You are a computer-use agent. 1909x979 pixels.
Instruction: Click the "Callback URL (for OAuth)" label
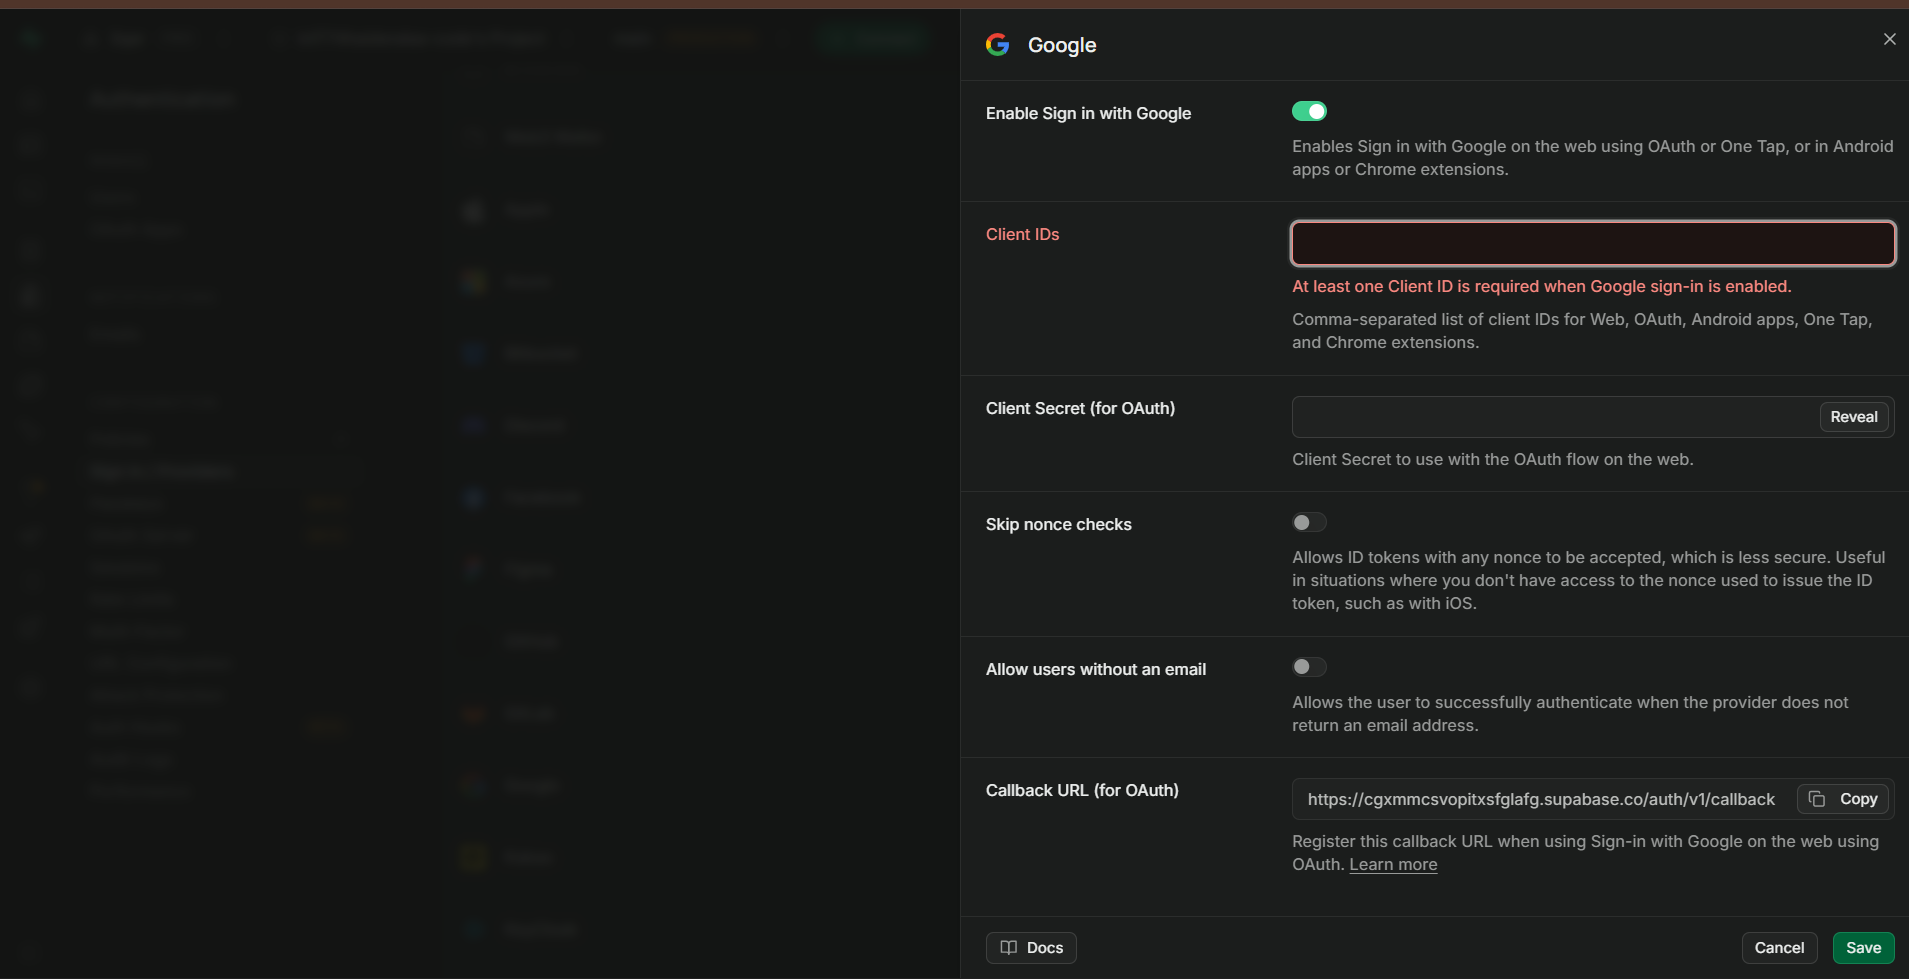tap(1082, 790)
